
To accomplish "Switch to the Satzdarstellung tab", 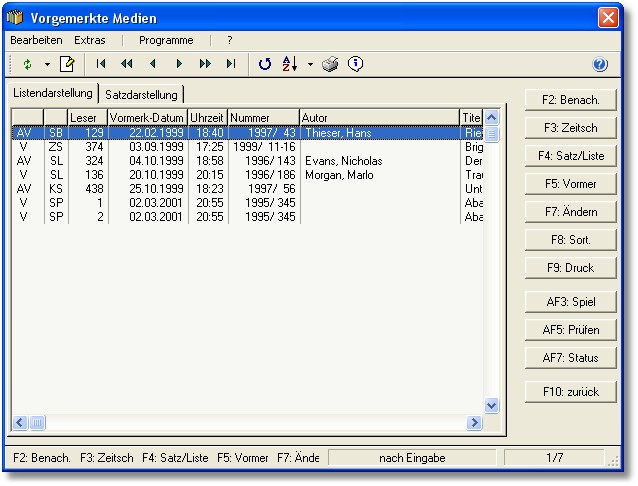I will 141,94.
